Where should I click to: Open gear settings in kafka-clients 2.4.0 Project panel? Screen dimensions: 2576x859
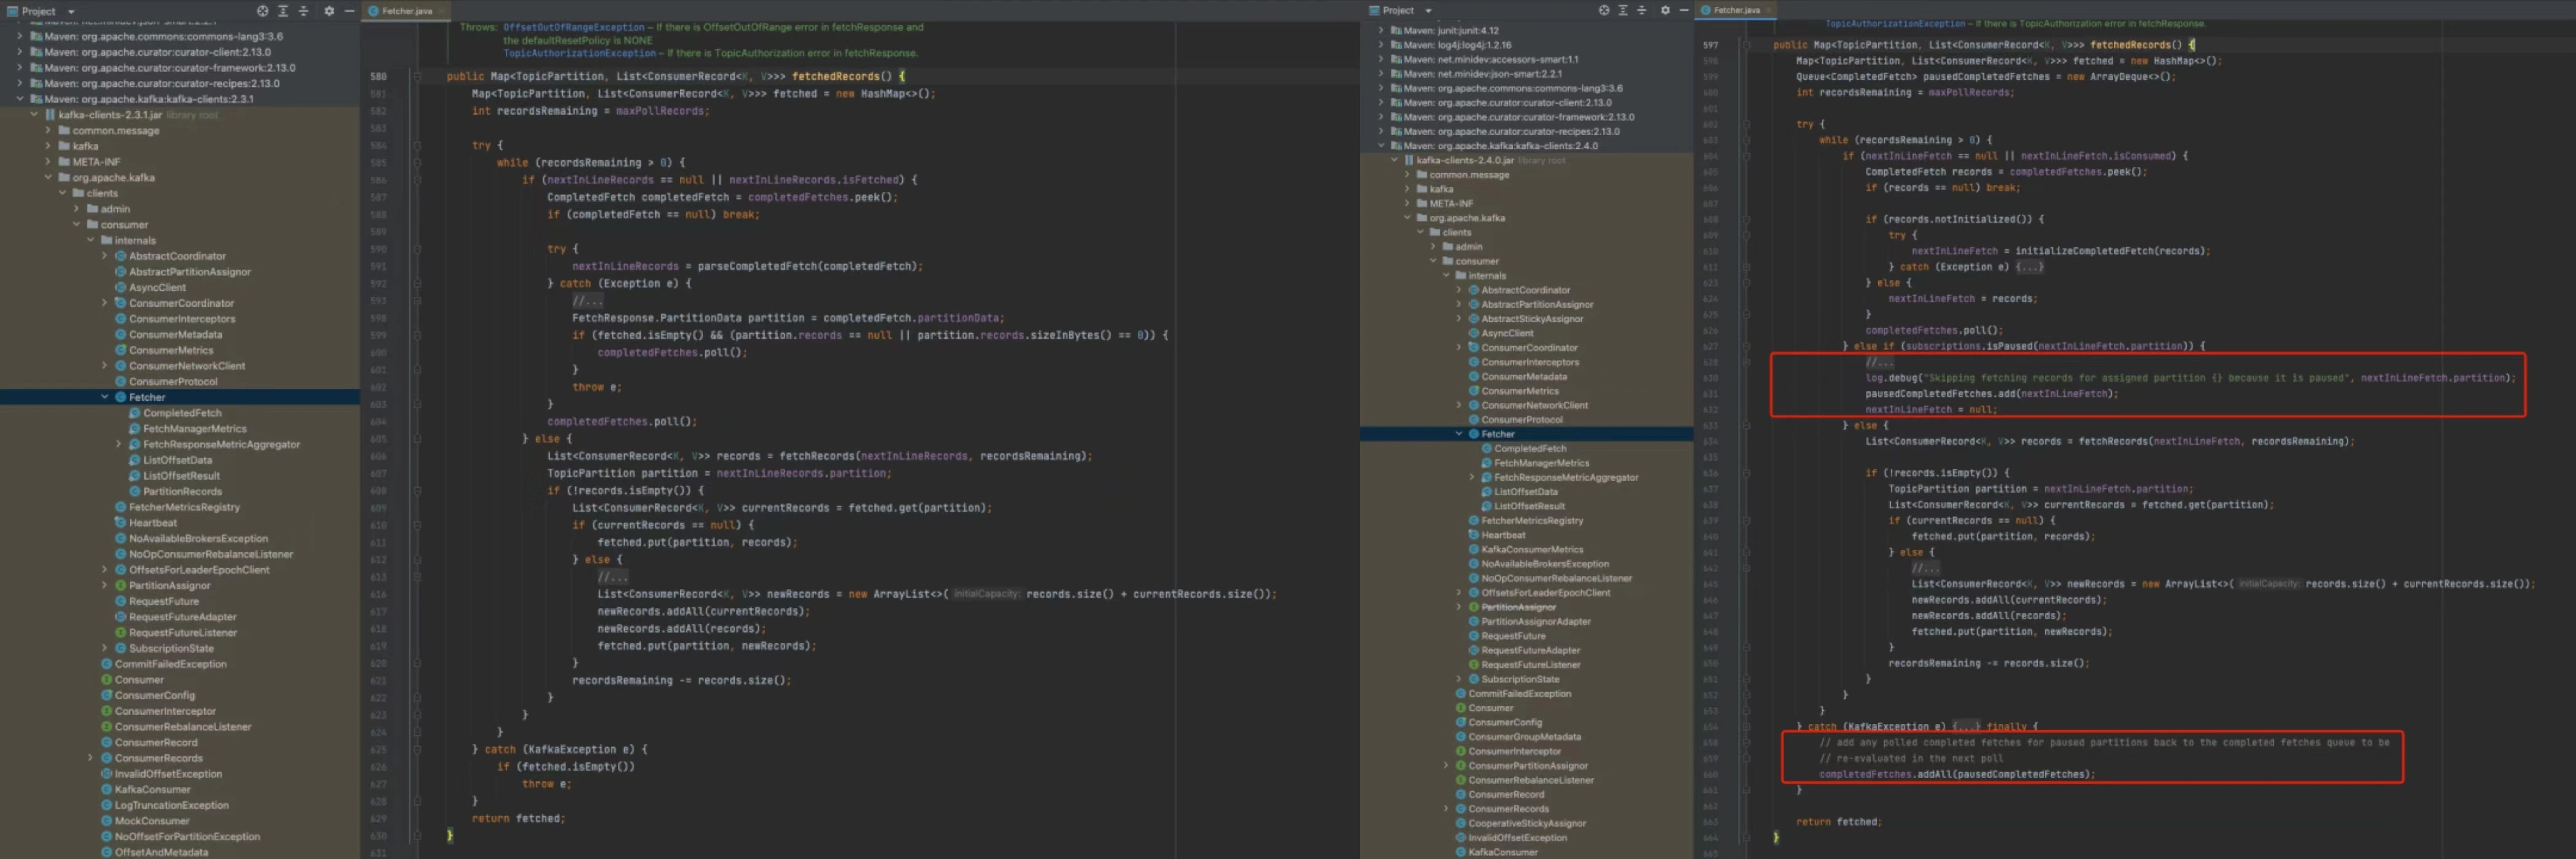(x=1665, y=10)
